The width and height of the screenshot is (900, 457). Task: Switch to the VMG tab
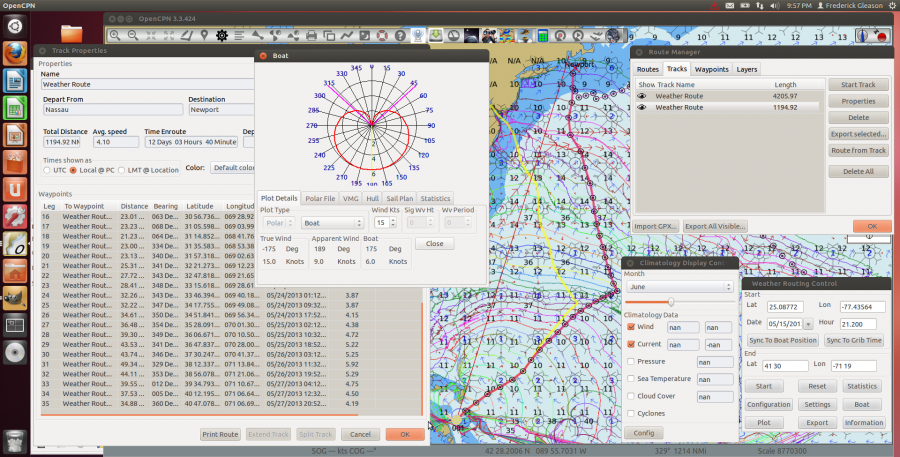[x=350, y=198]
